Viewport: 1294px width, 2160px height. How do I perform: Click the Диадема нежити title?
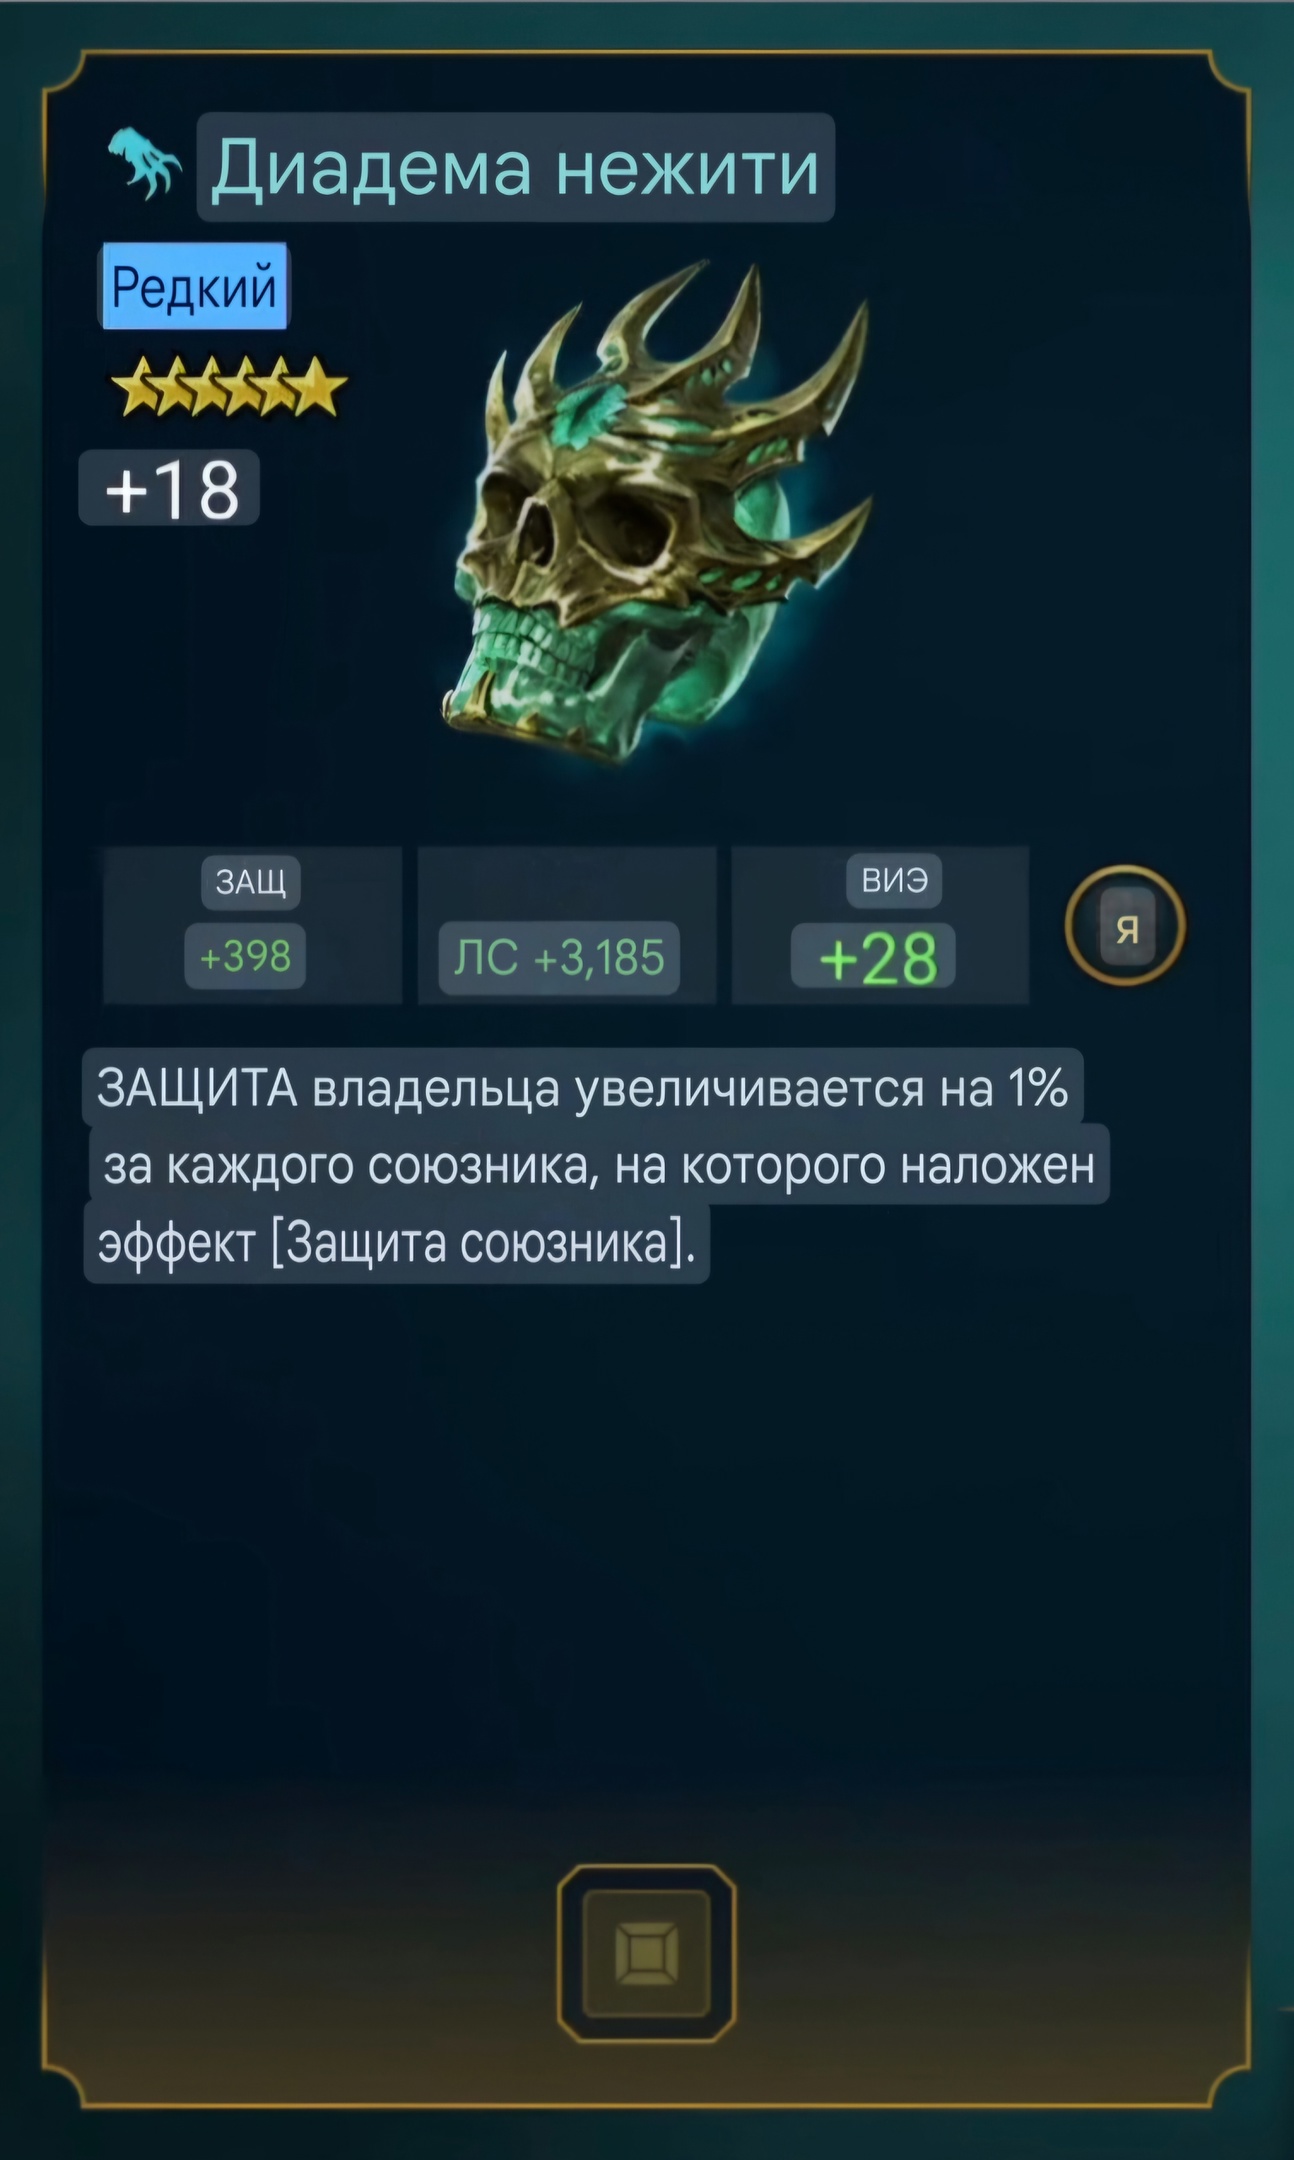click(x=515, y=167)
